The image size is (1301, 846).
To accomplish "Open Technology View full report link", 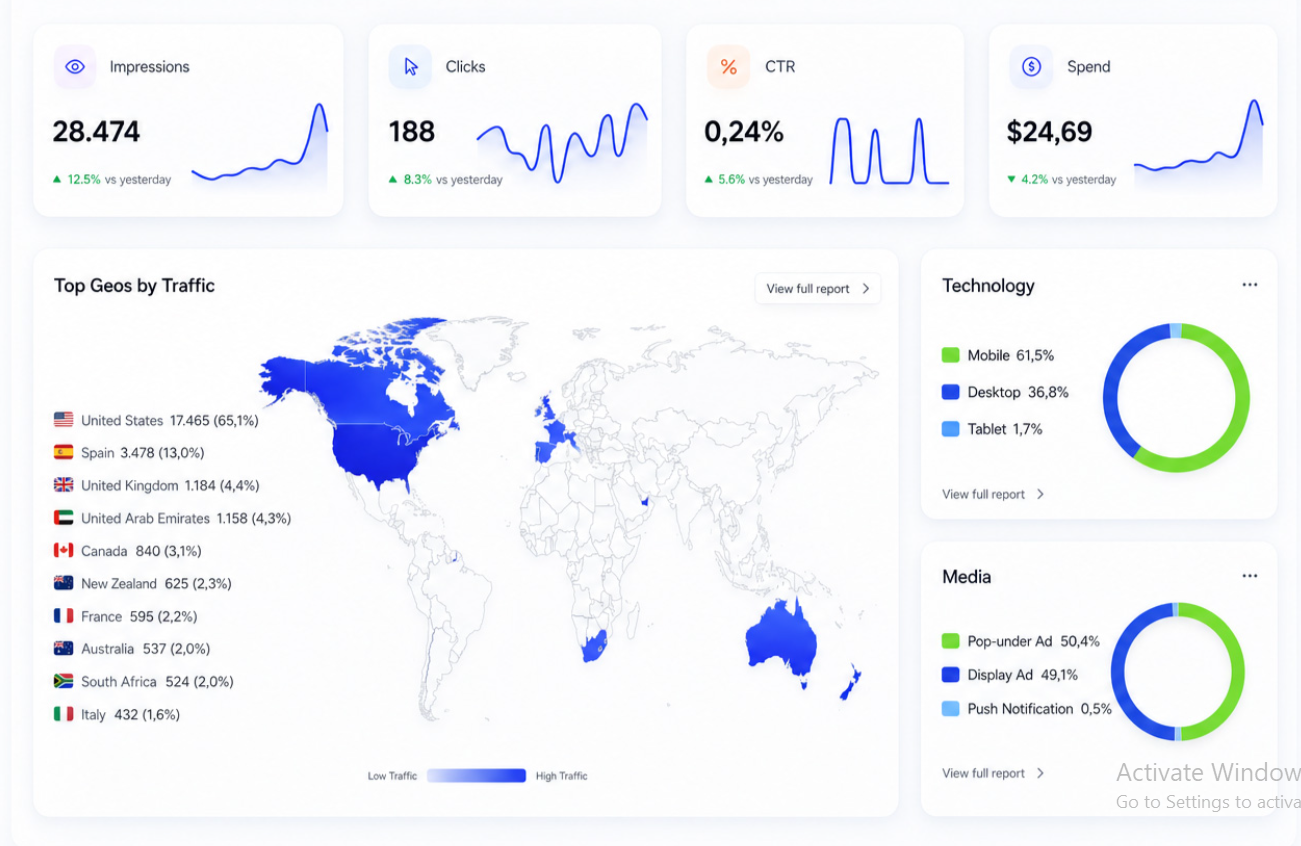I will [993, 494].
